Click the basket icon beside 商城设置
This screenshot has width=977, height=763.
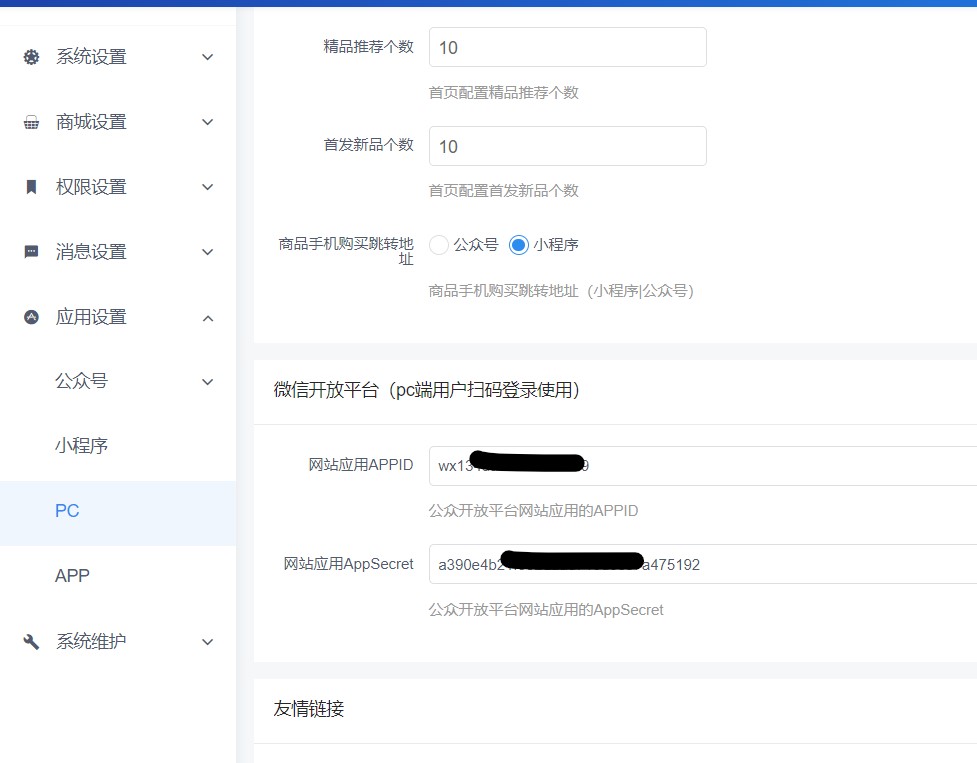31,122
